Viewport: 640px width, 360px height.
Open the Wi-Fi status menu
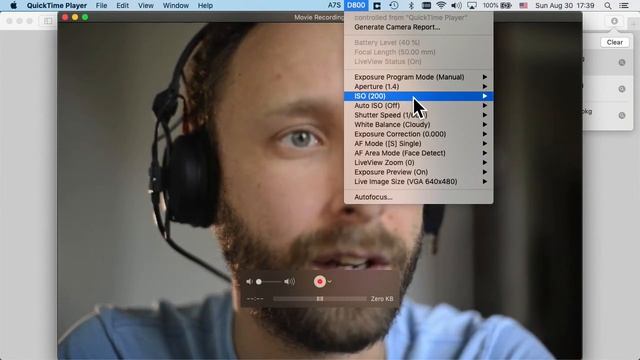click(441, 5)
